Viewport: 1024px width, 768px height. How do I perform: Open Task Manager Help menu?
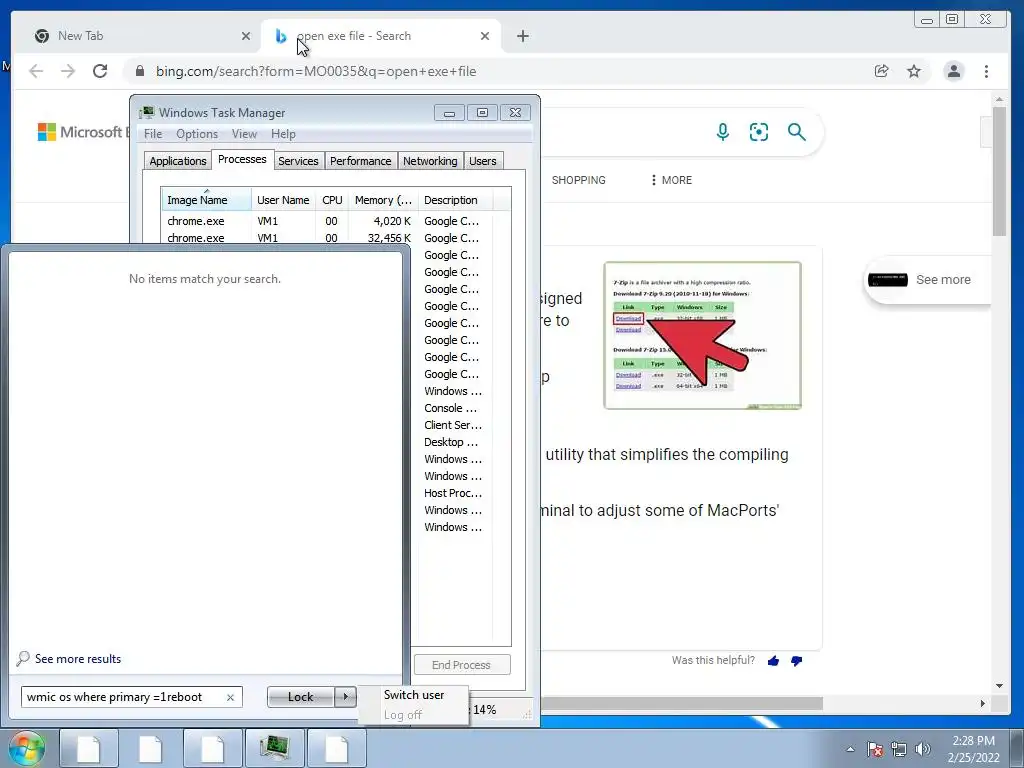[x=283, y=134]
